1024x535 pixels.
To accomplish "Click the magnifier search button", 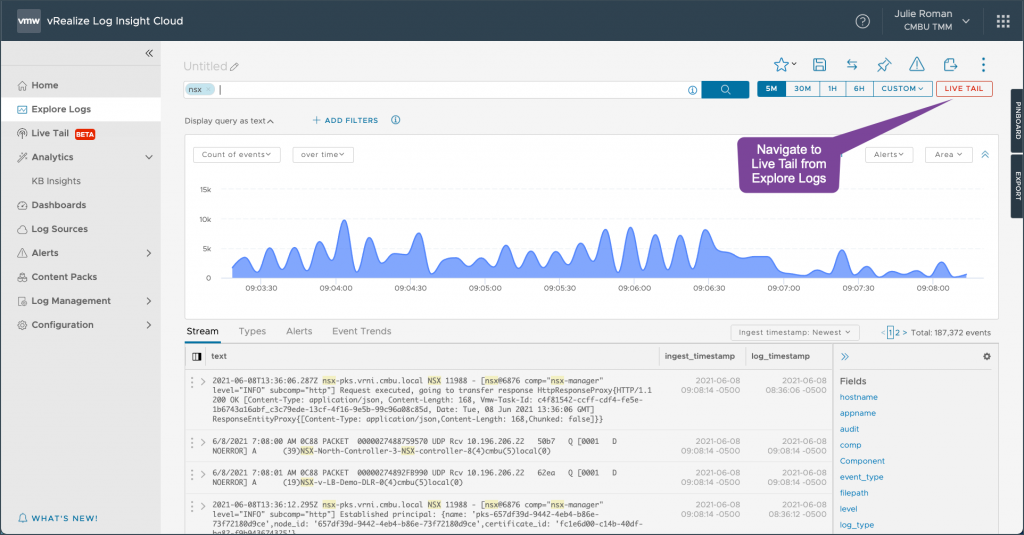I will [x=725, y=89].
